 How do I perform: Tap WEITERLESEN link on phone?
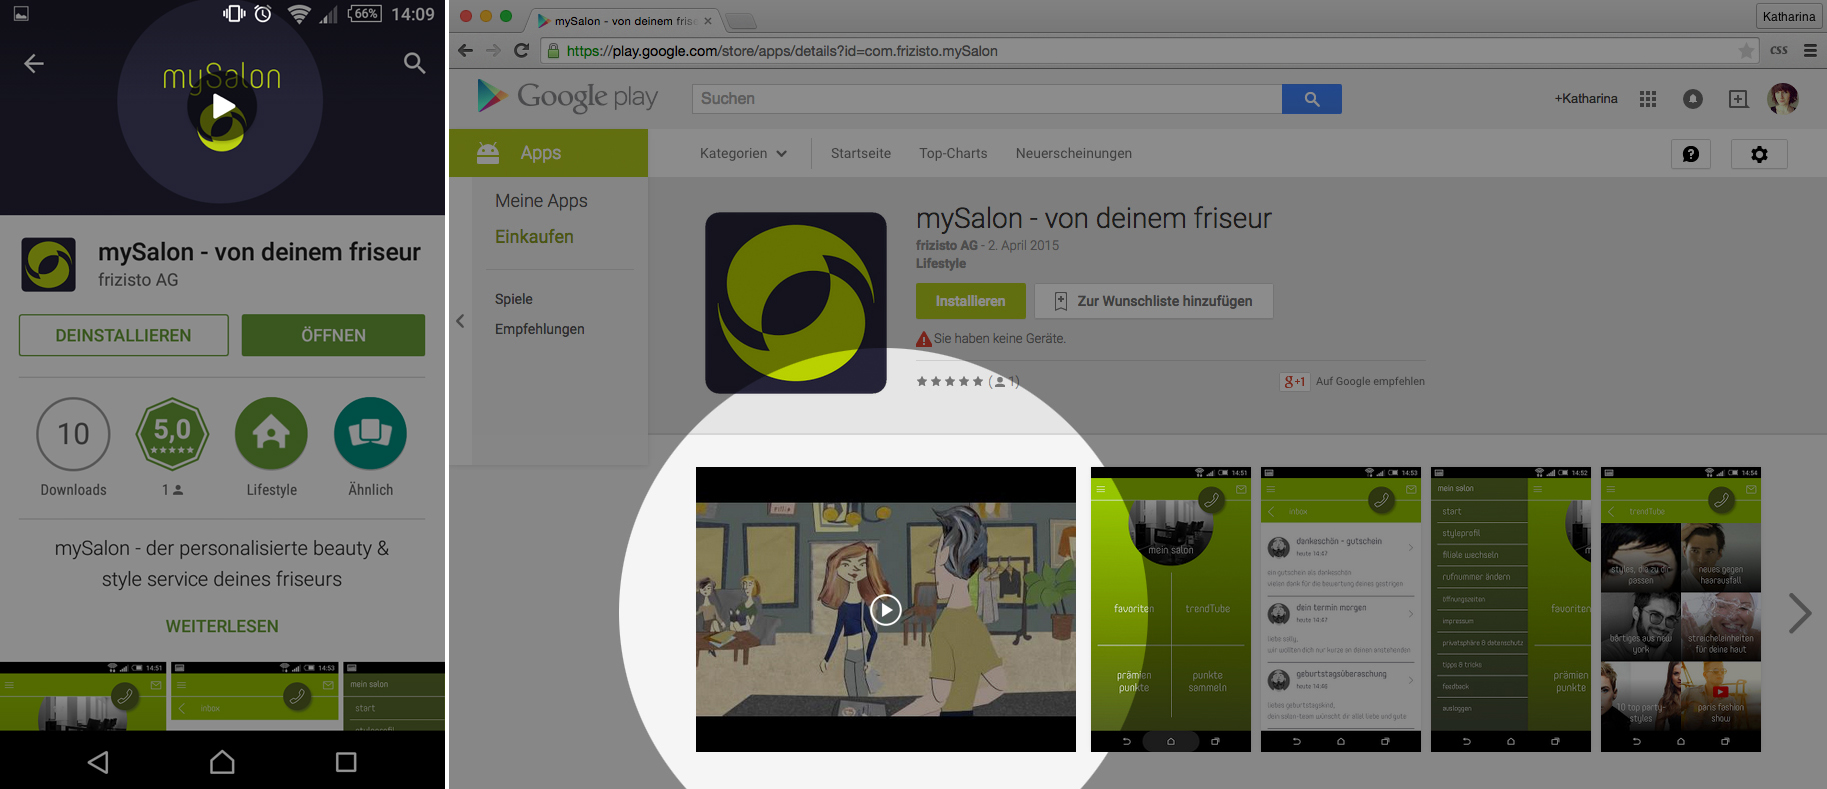tap(222, 626)
